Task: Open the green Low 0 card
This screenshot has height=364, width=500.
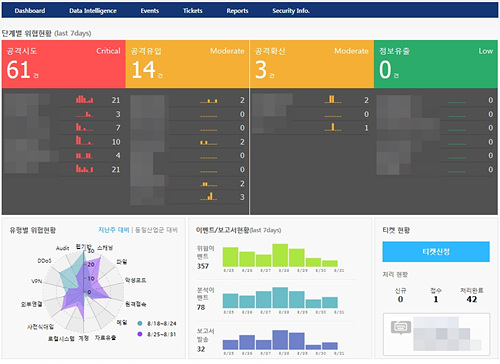Action: point(436,64)
